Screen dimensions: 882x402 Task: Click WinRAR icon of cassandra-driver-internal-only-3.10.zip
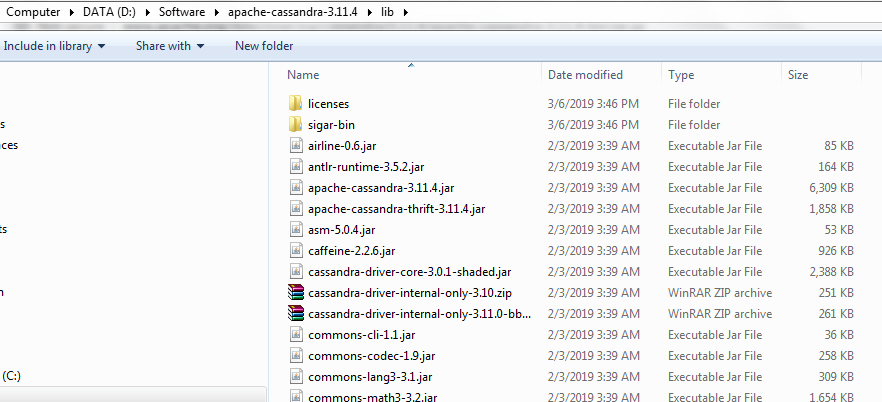[296, 292]
